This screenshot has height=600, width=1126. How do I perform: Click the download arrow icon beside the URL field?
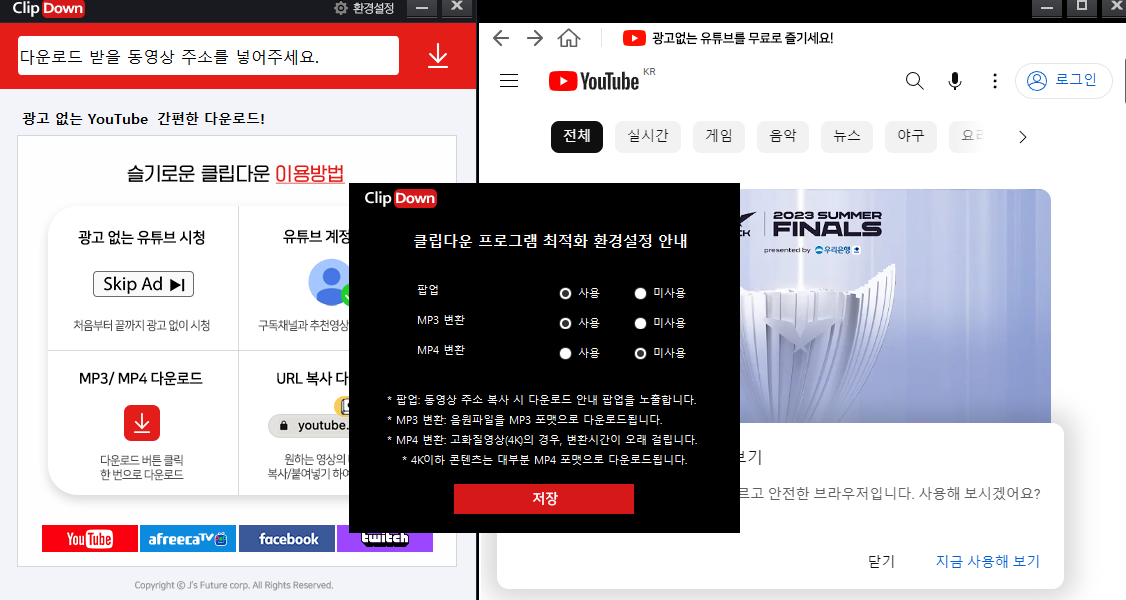[438, 56]
